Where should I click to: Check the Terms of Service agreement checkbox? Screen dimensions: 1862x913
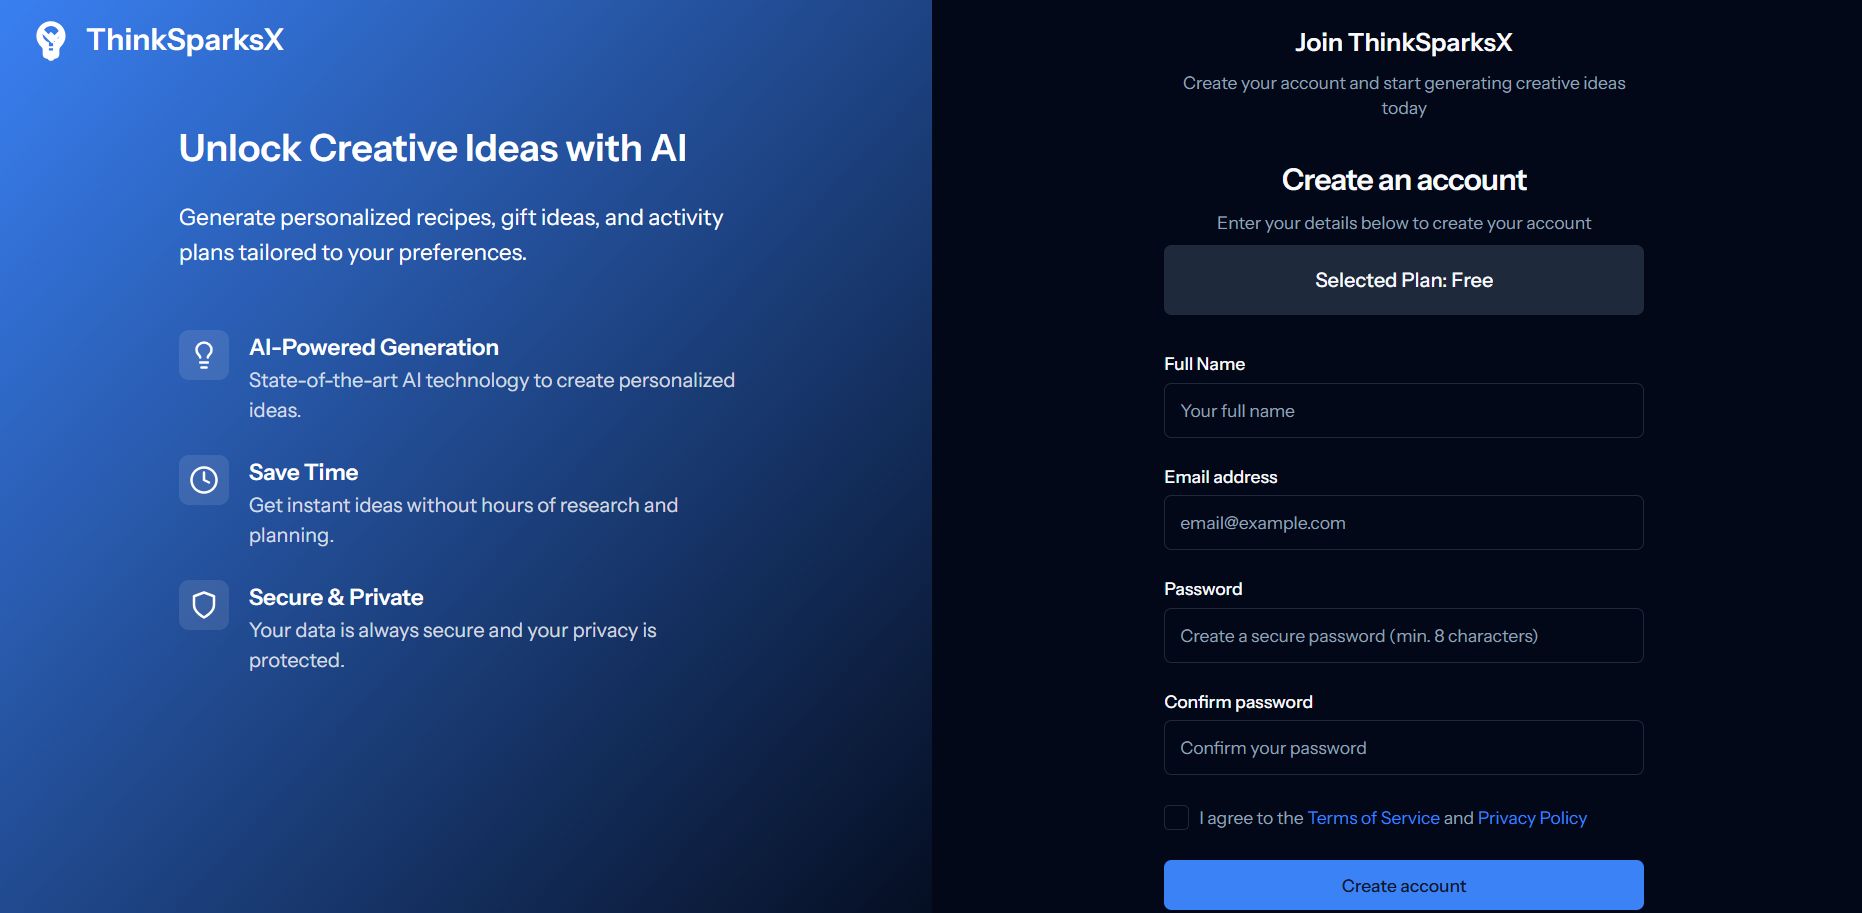coord(1176,818)
